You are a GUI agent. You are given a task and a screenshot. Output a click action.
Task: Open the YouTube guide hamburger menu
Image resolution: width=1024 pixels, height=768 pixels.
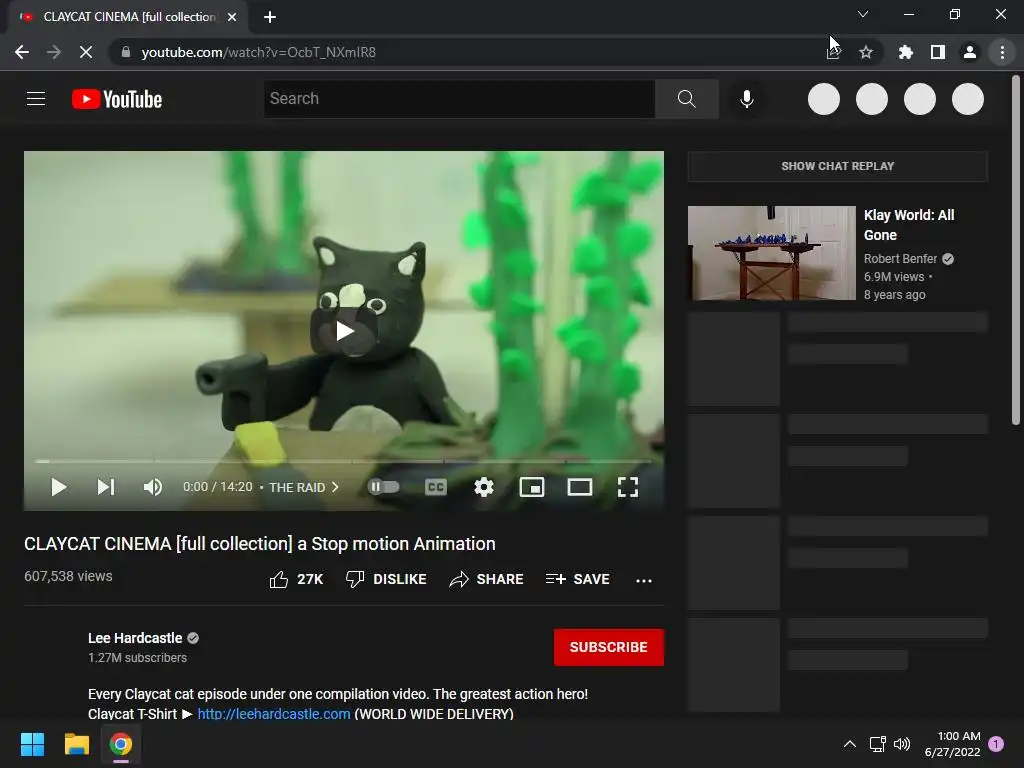(x=36, y=99)
